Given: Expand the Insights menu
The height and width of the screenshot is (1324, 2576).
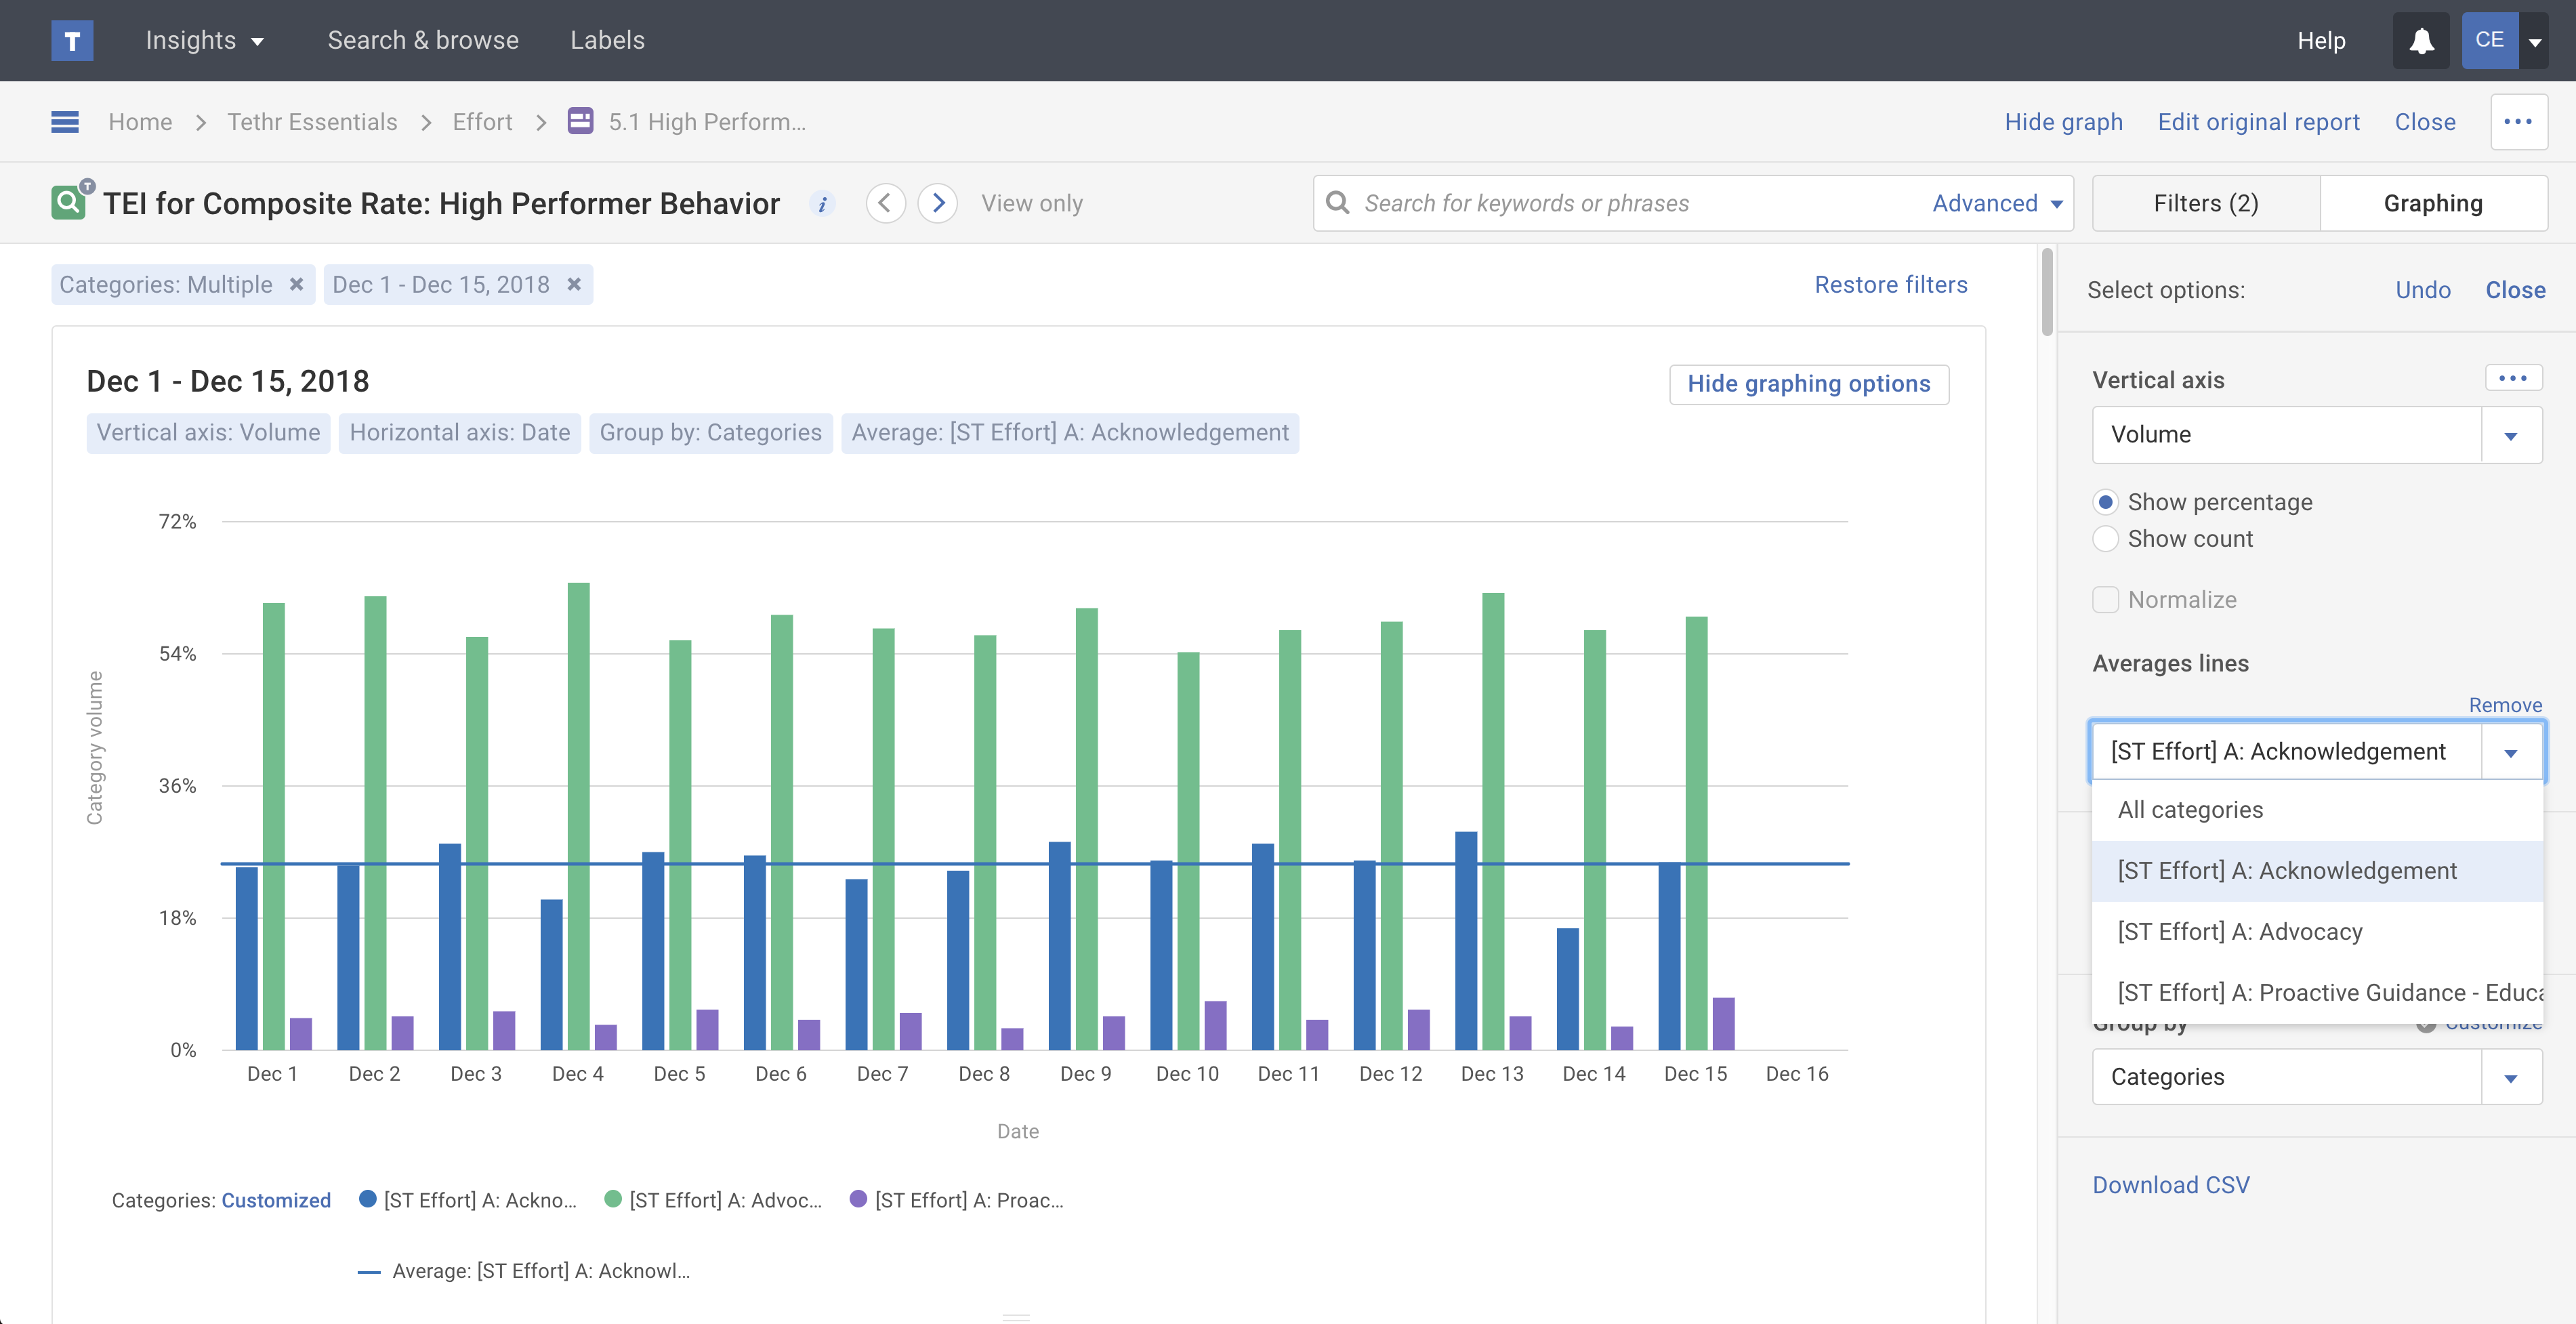Looking at the screenshot, I should 204,40.
